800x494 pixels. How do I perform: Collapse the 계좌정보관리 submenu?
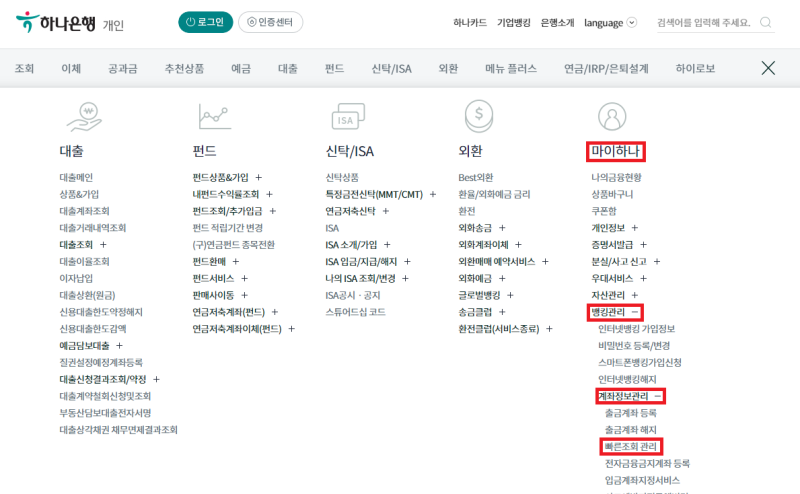[658, 396]
